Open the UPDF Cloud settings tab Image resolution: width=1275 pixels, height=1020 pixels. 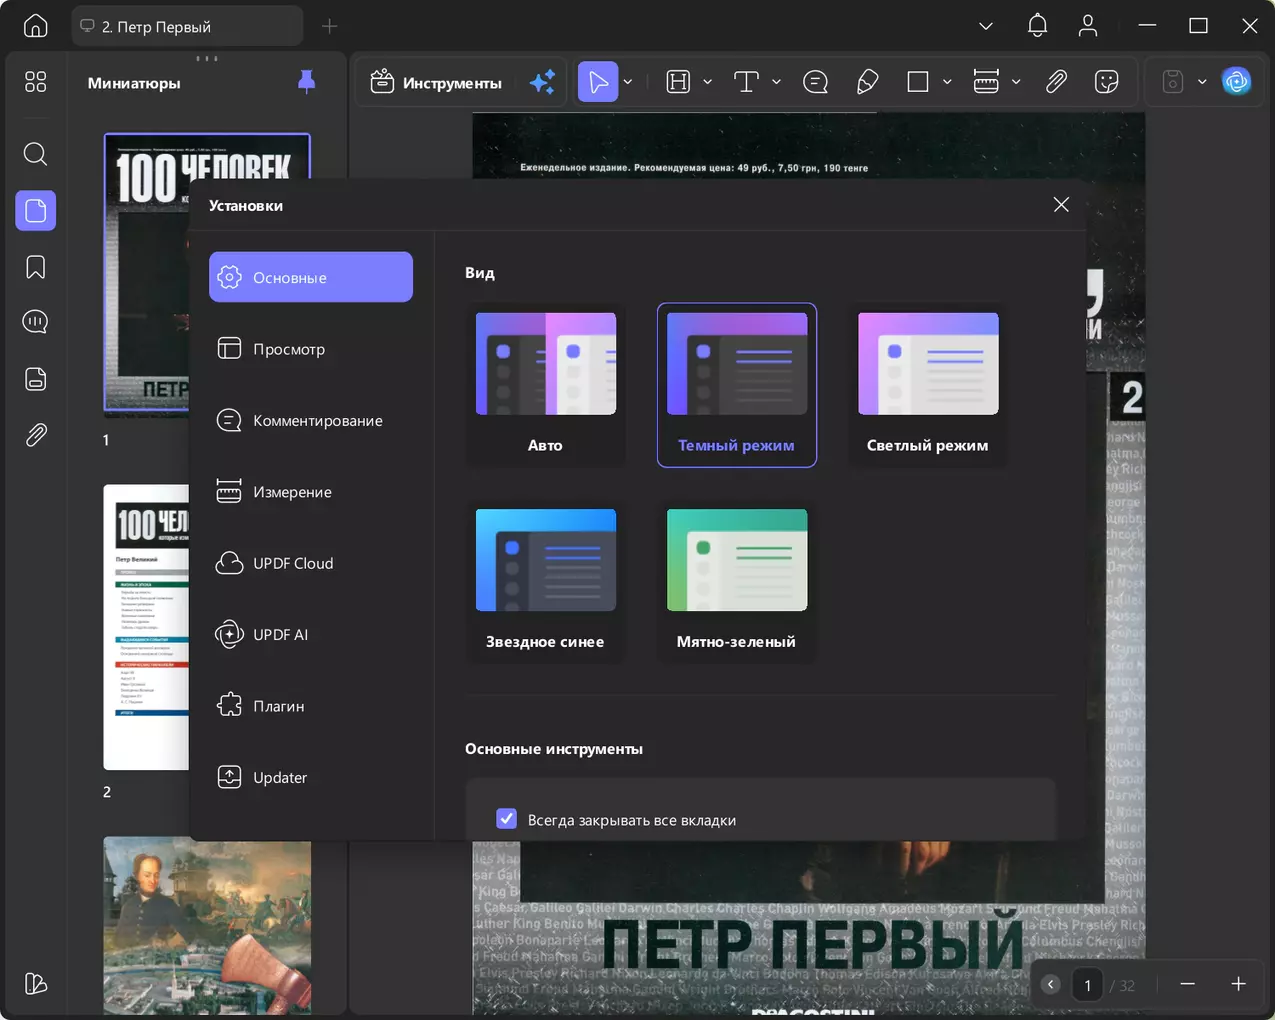pyautogui.click(x=311, y=563)
